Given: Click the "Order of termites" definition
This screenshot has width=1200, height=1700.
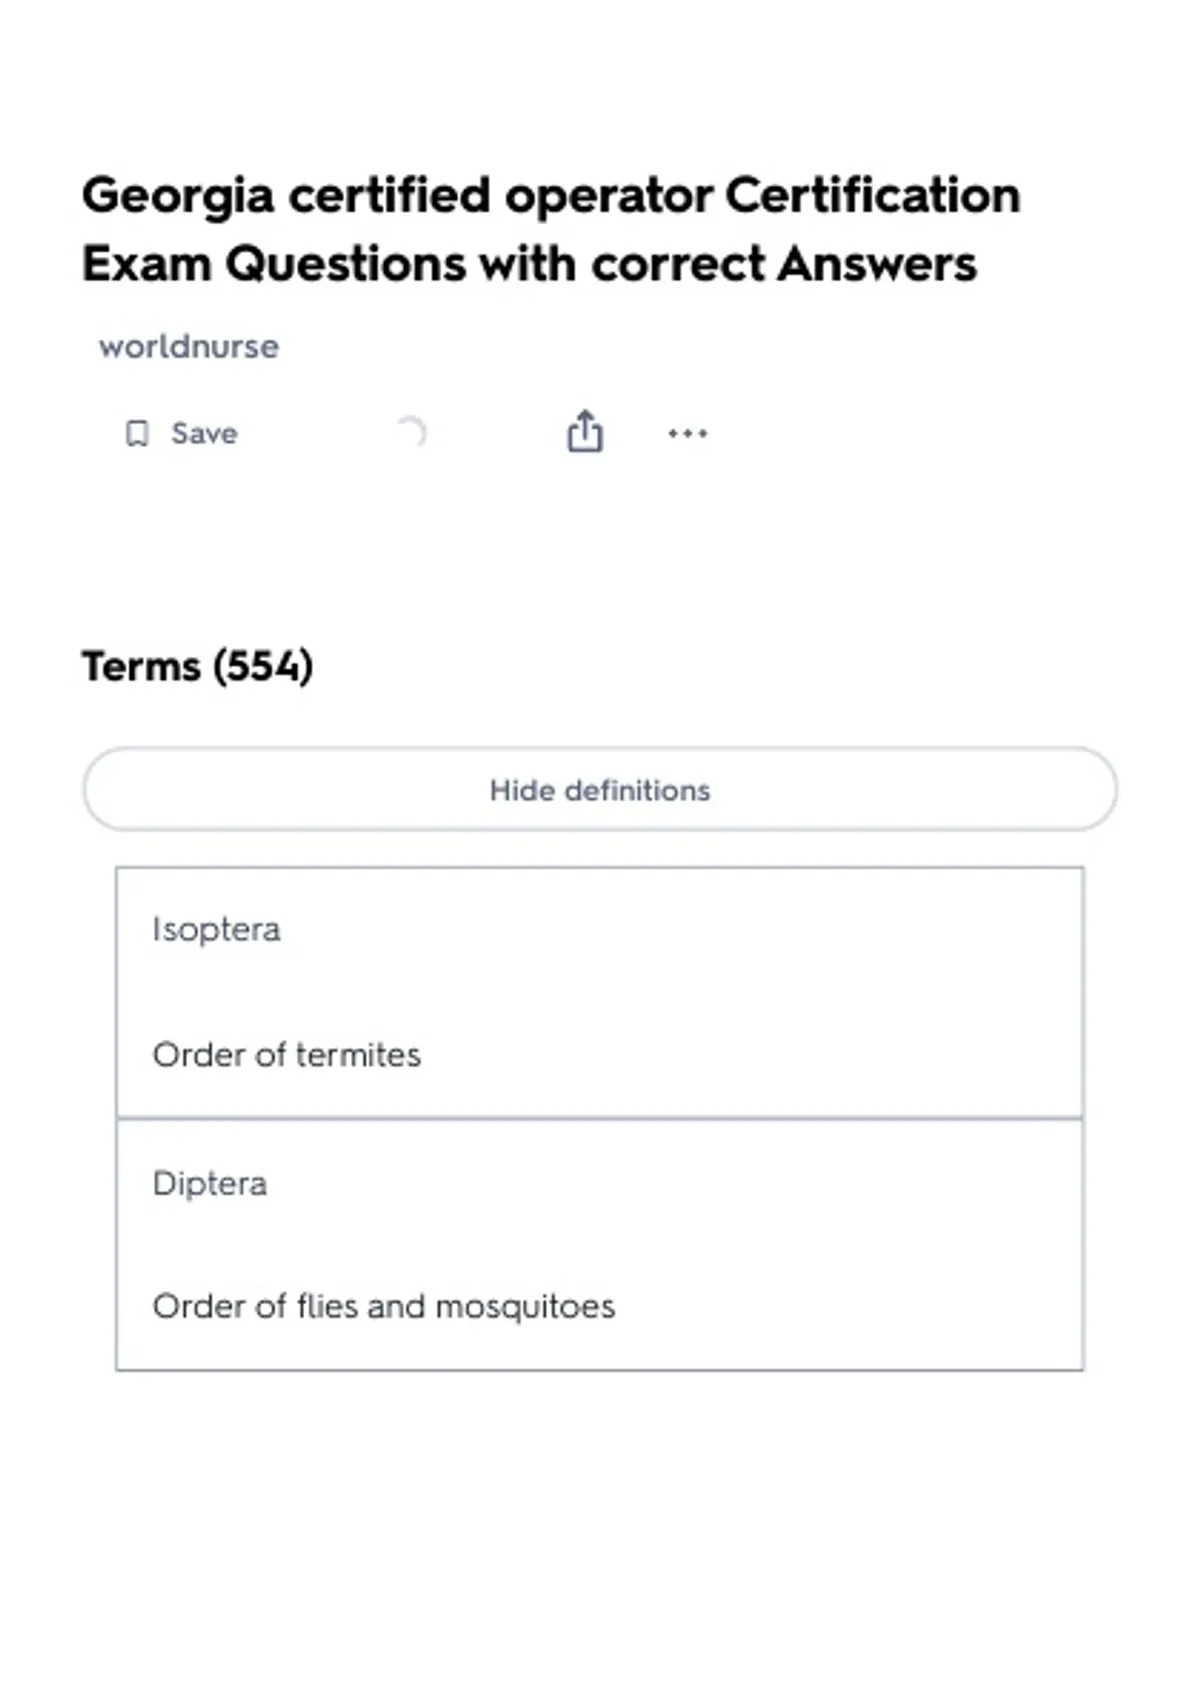Looking at the screenshot, I should click(287, 1054).
